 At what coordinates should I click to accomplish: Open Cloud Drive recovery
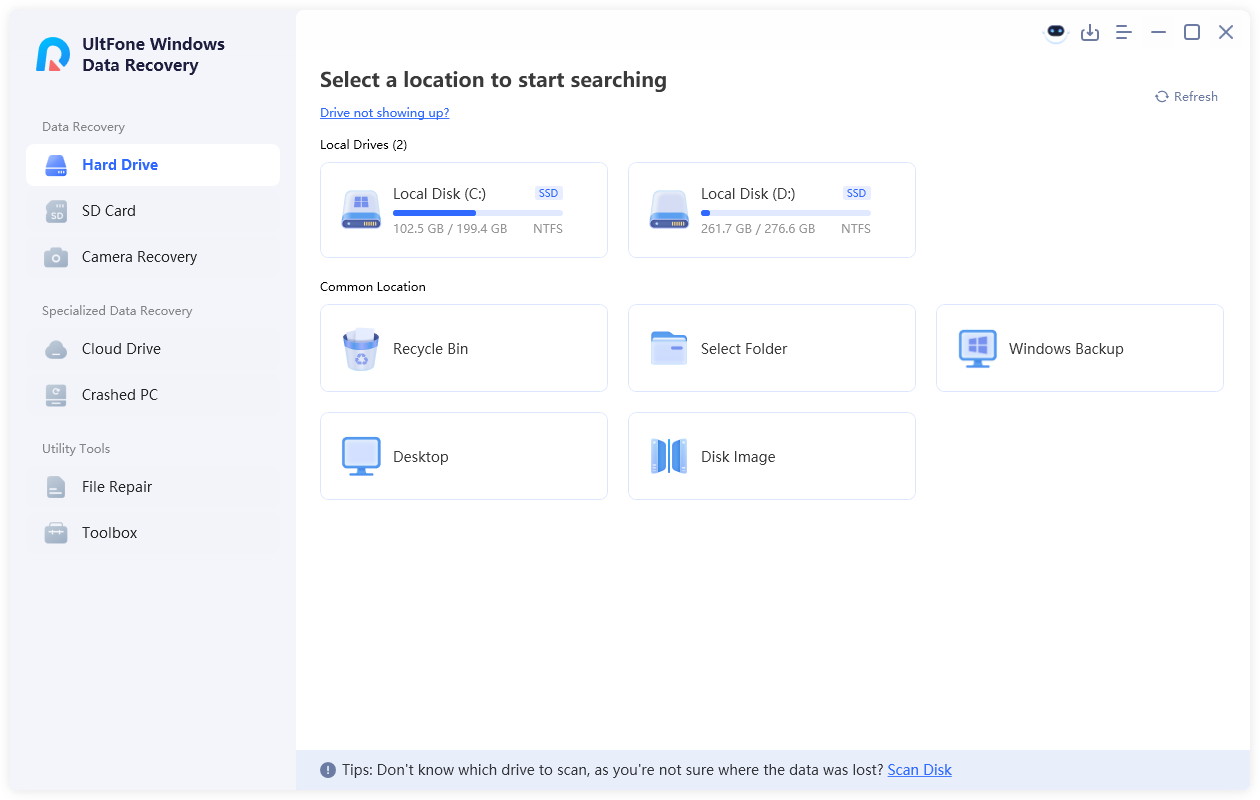pyautogui.click(x=120, y=349)
